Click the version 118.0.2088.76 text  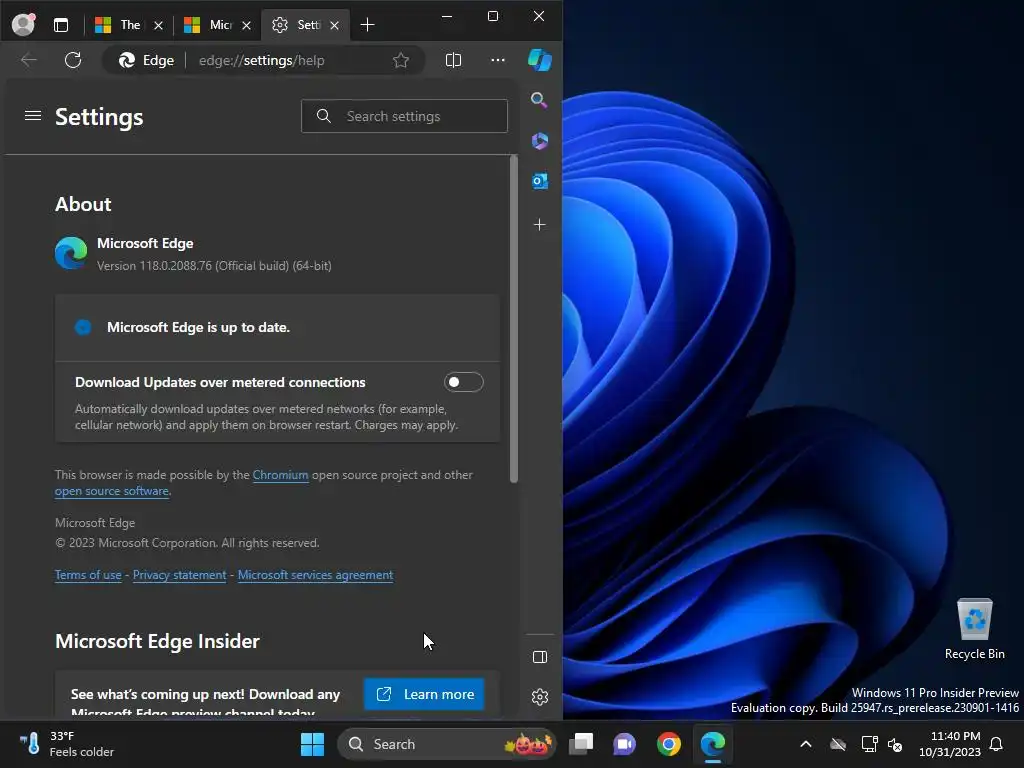(x=214, y=266)
